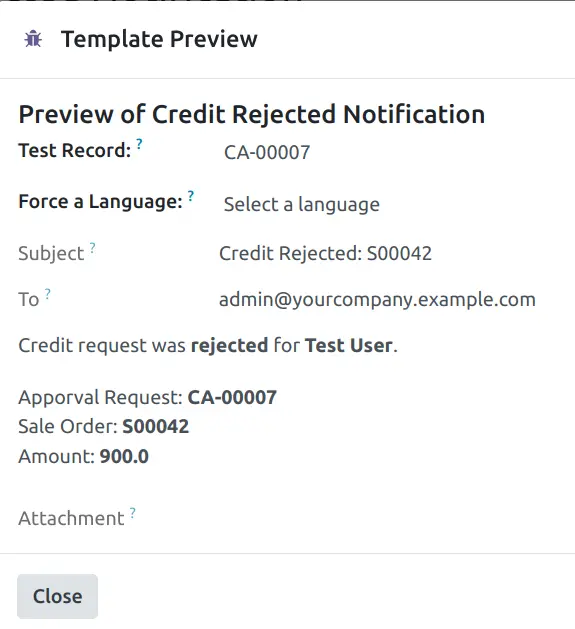Click the Force a Language label

[x=100, y=202]
